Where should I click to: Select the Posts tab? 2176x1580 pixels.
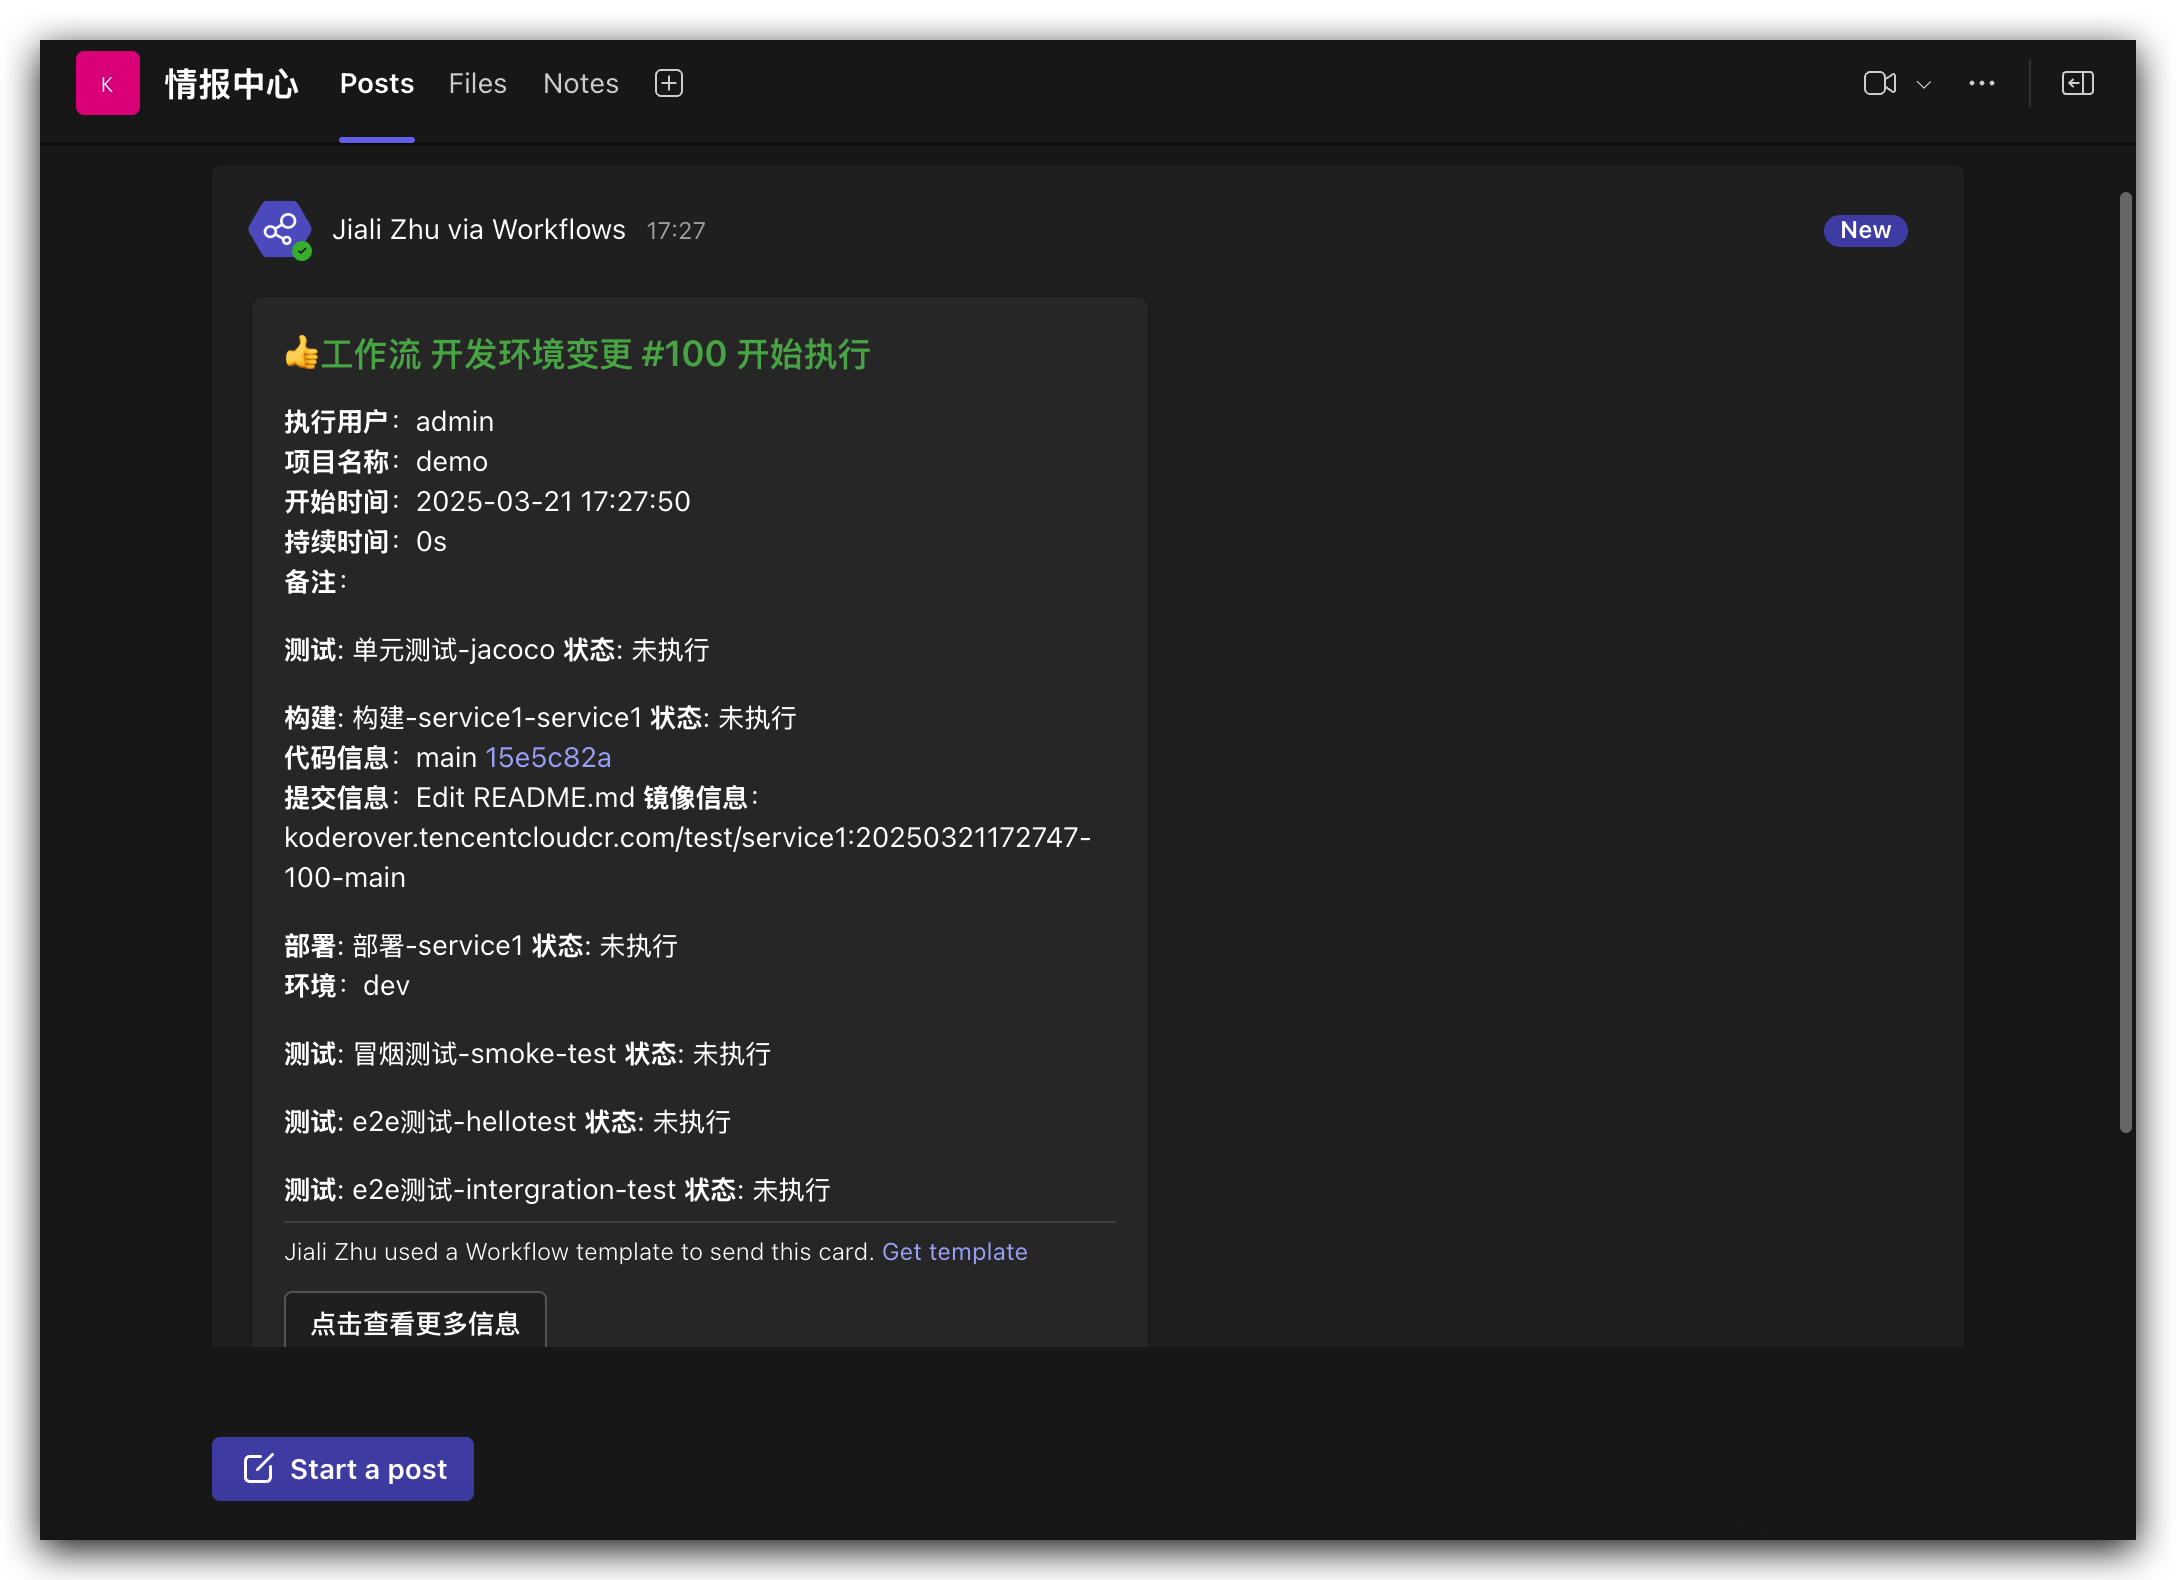pos(376,83)
